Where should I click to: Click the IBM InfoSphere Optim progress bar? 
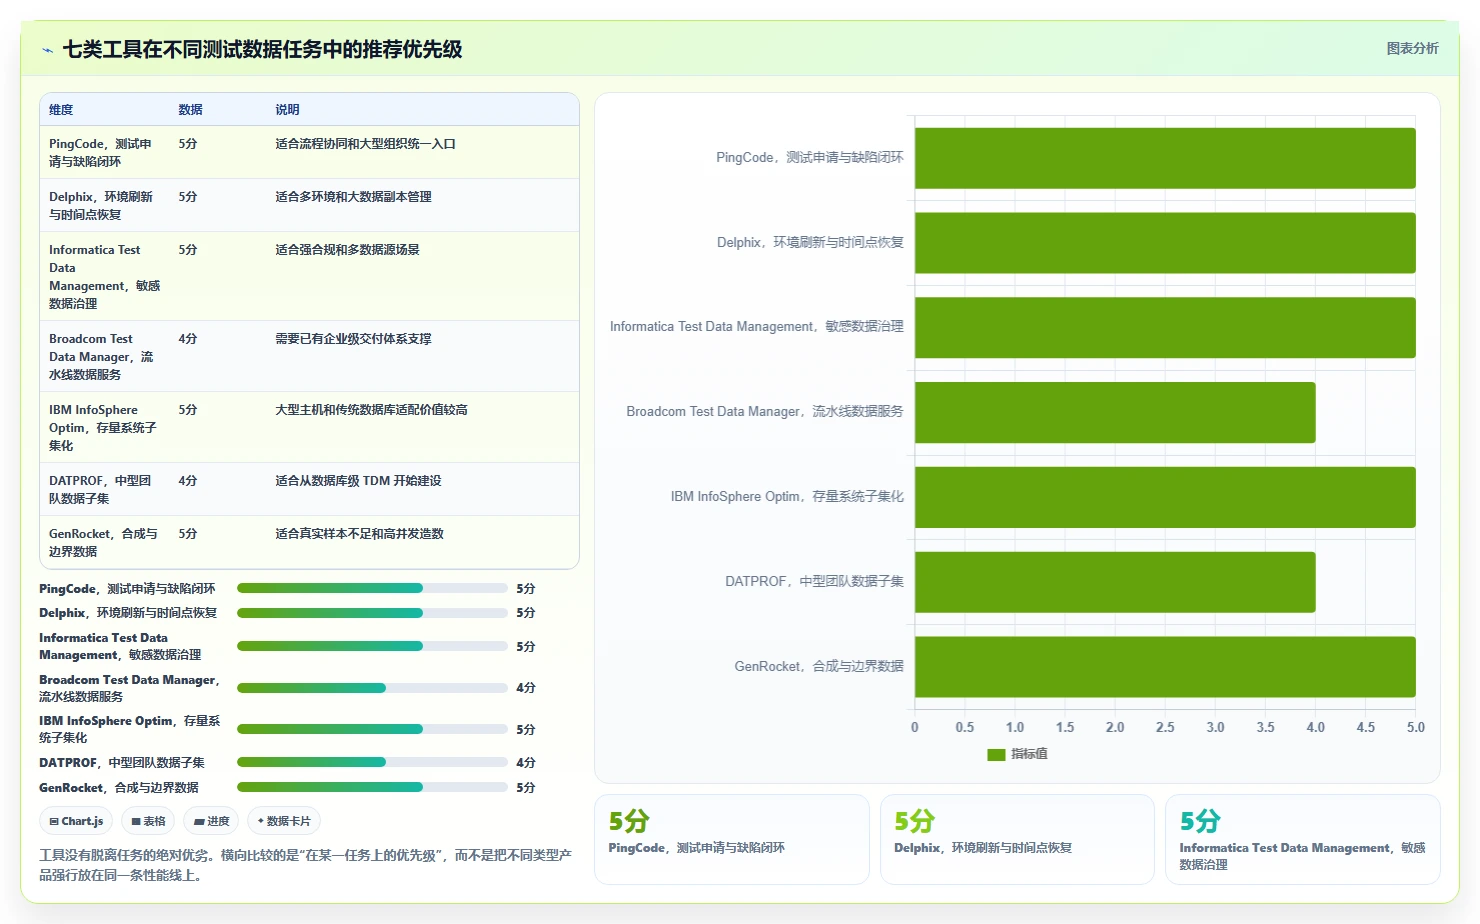click(x=372, y=729)
